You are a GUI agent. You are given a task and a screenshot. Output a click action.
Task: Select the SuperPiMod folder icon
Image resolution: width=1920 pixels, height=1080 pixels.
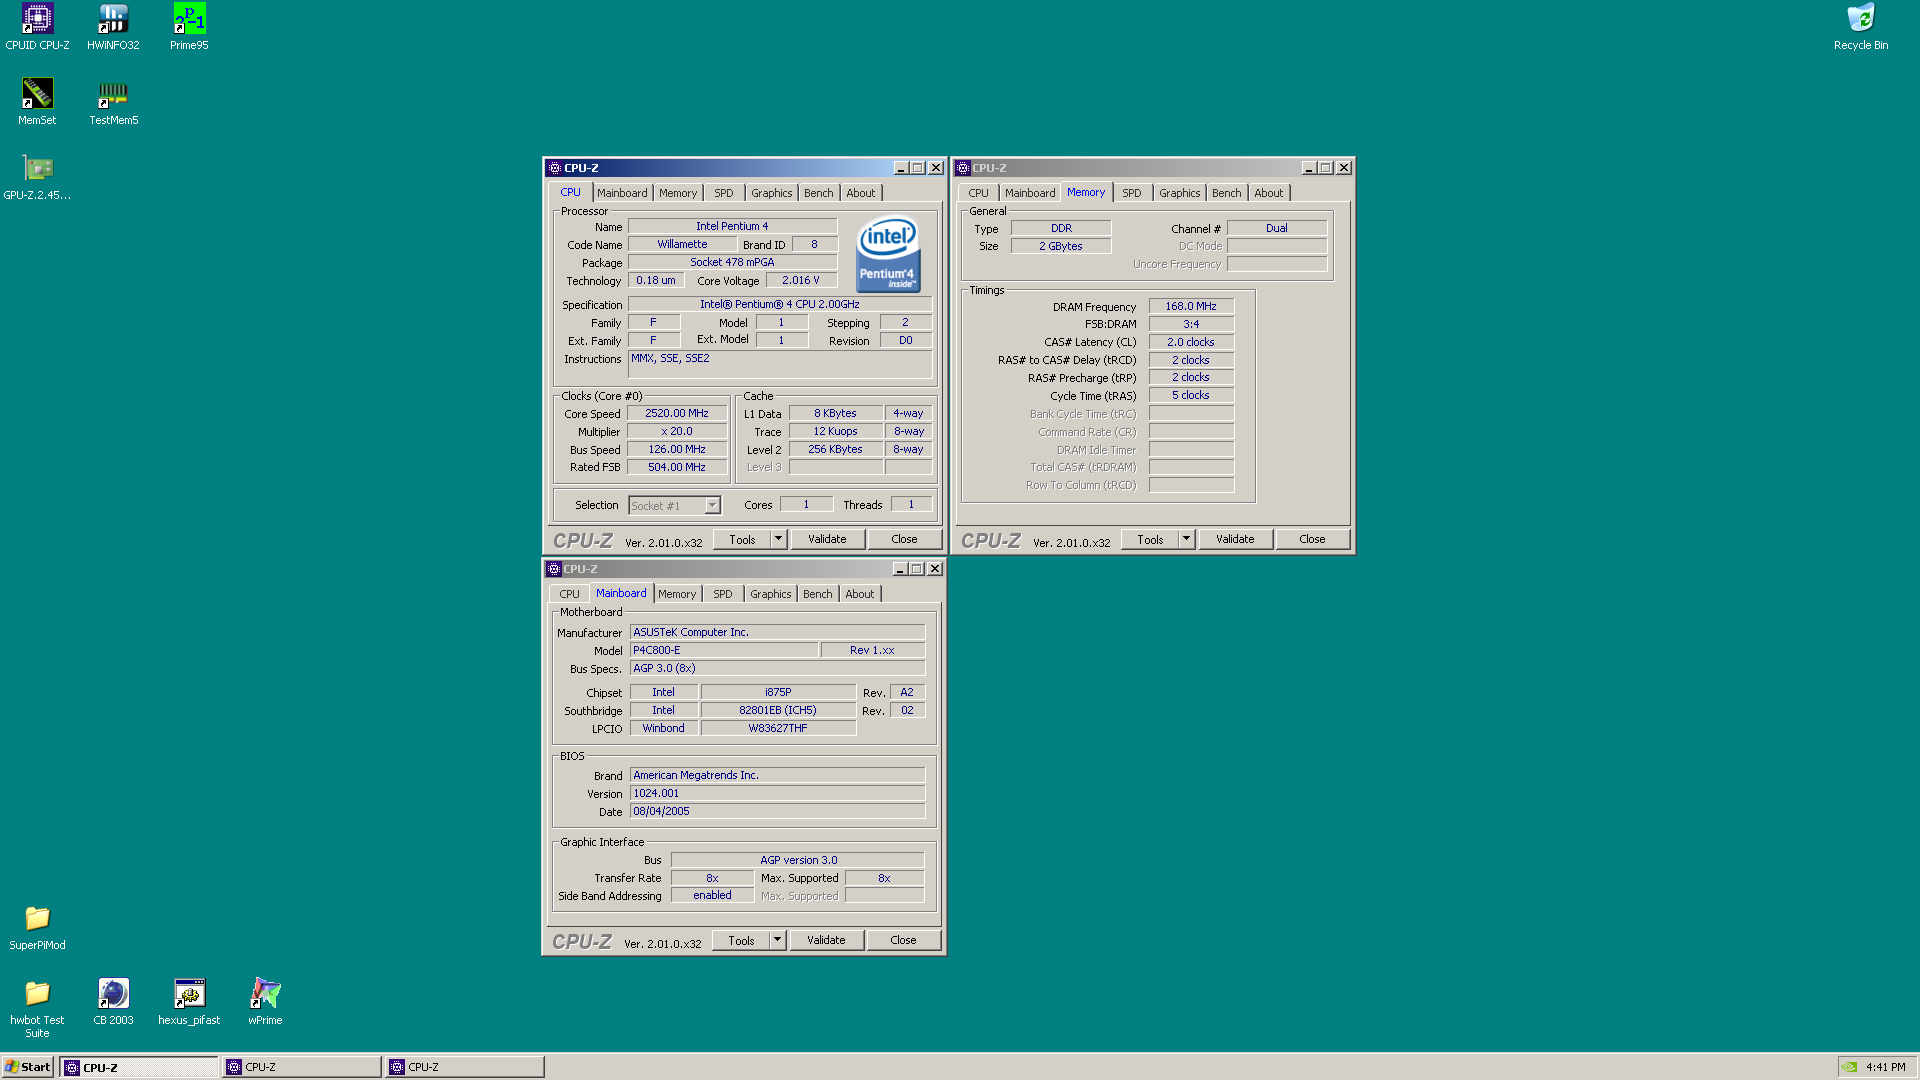click(x=37, y=927)
